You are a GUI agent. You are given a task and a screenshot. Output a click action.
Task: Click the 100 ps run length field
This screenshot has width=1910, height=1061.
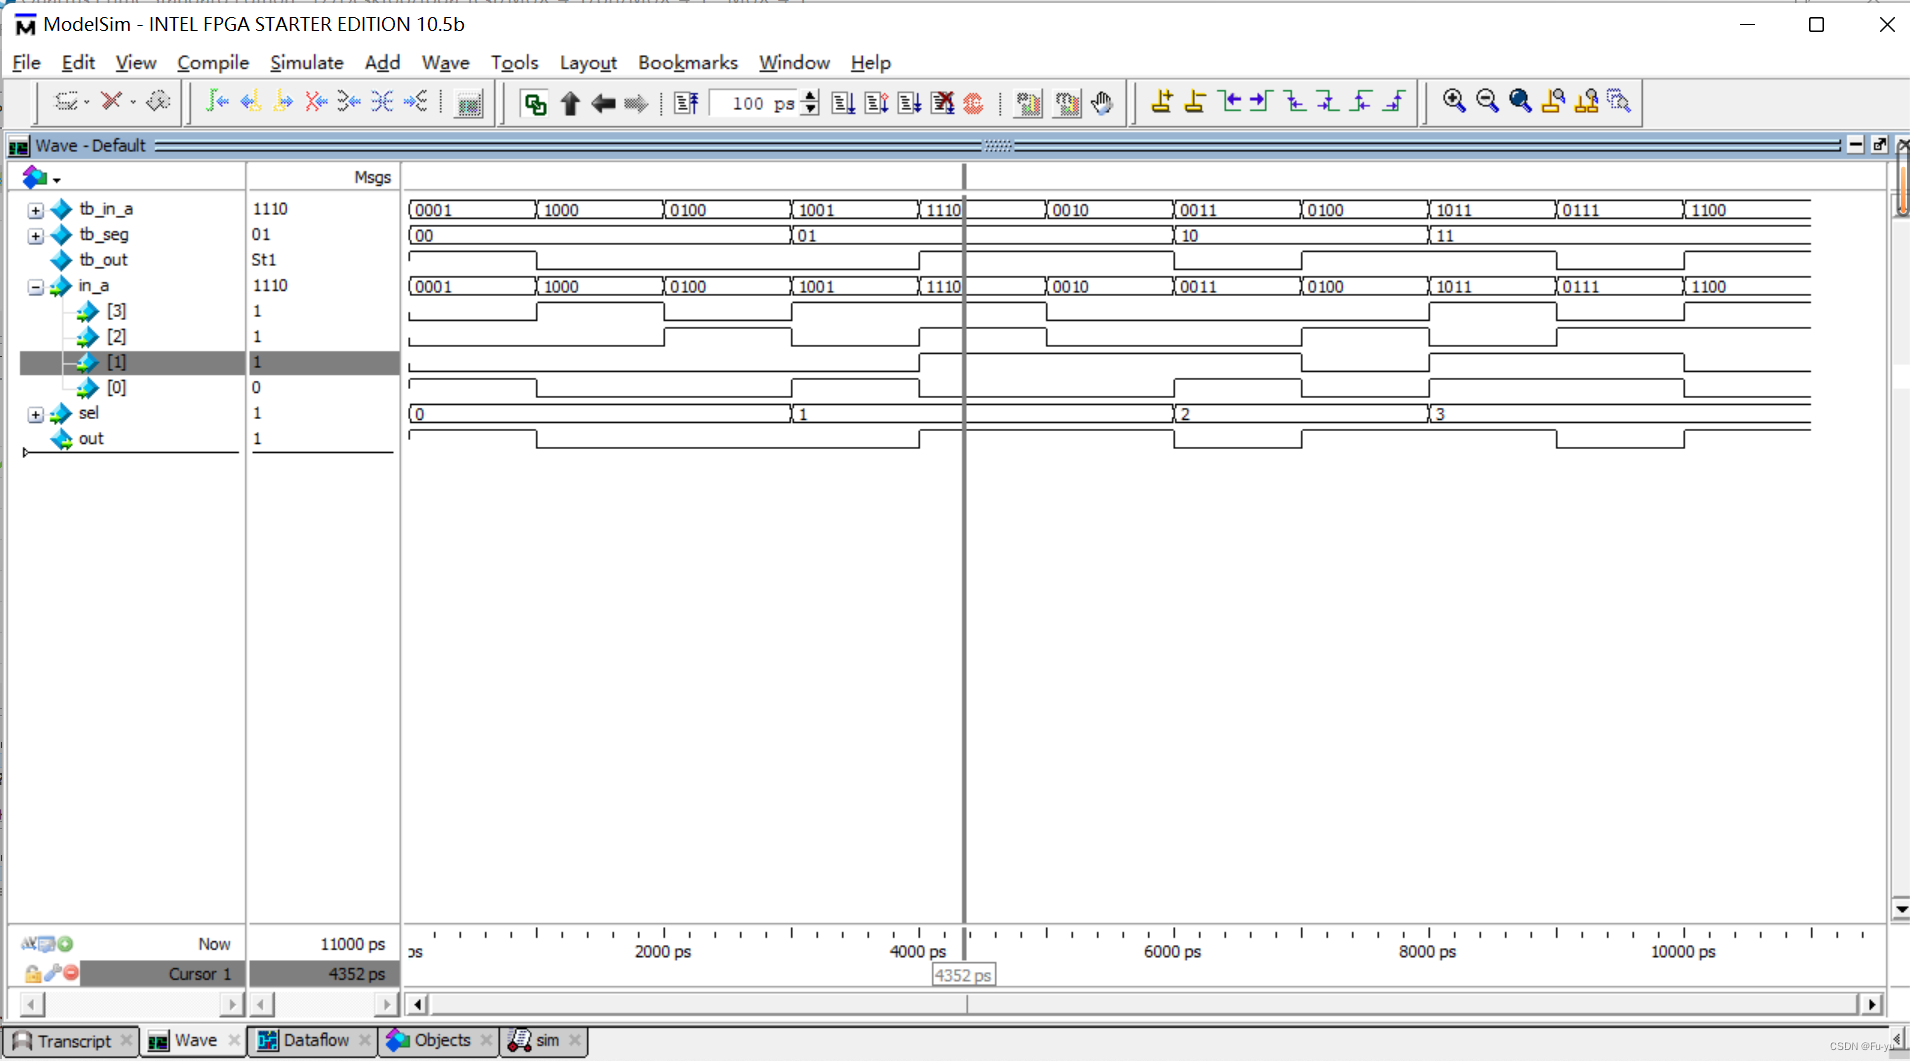coord(755,103)
